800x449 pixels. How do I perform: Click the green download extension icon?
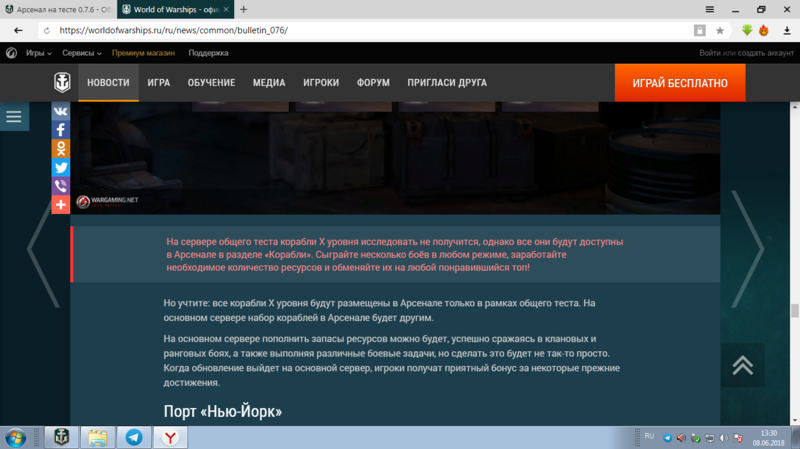pos(747,30)
